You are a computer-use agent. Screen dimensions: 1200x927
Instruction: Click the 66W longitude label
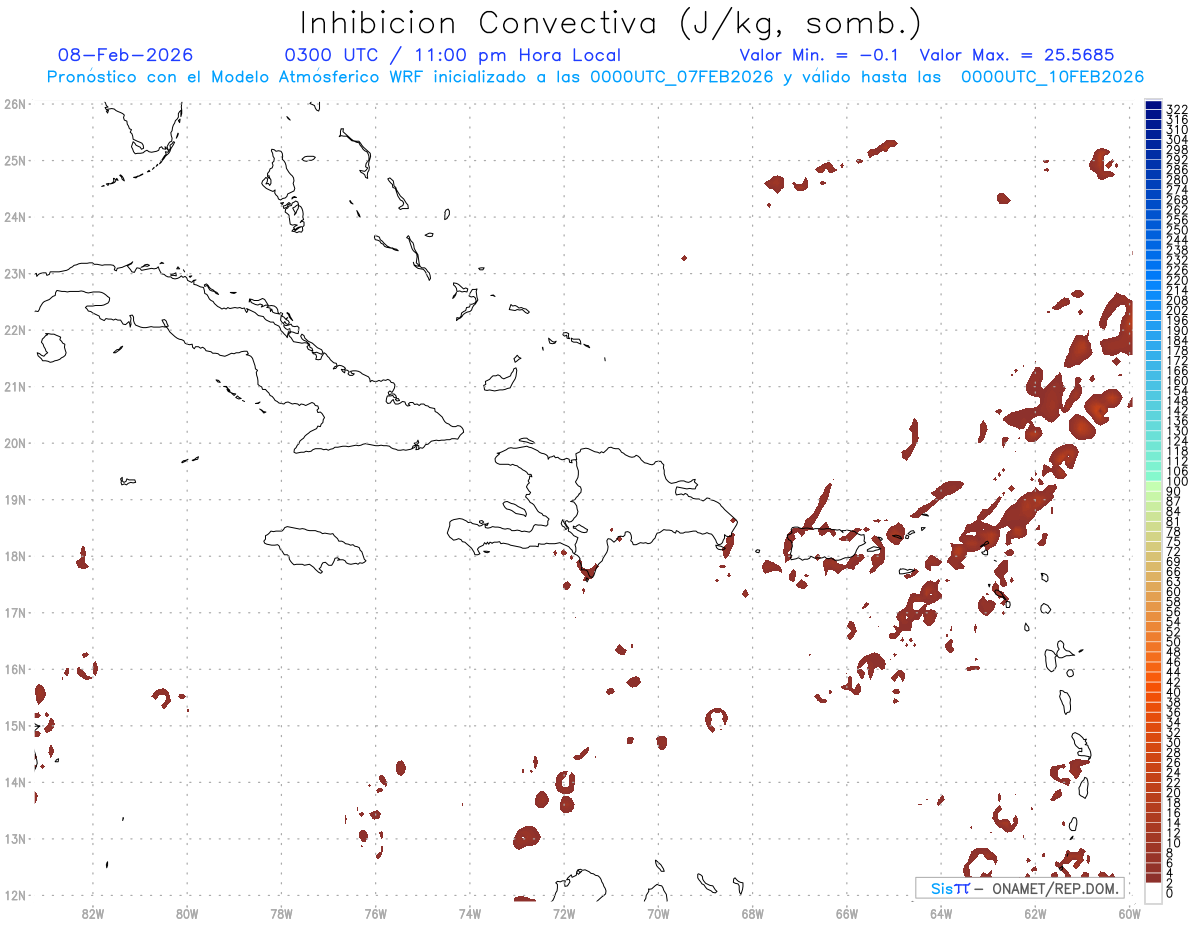[x=847, y=912]
